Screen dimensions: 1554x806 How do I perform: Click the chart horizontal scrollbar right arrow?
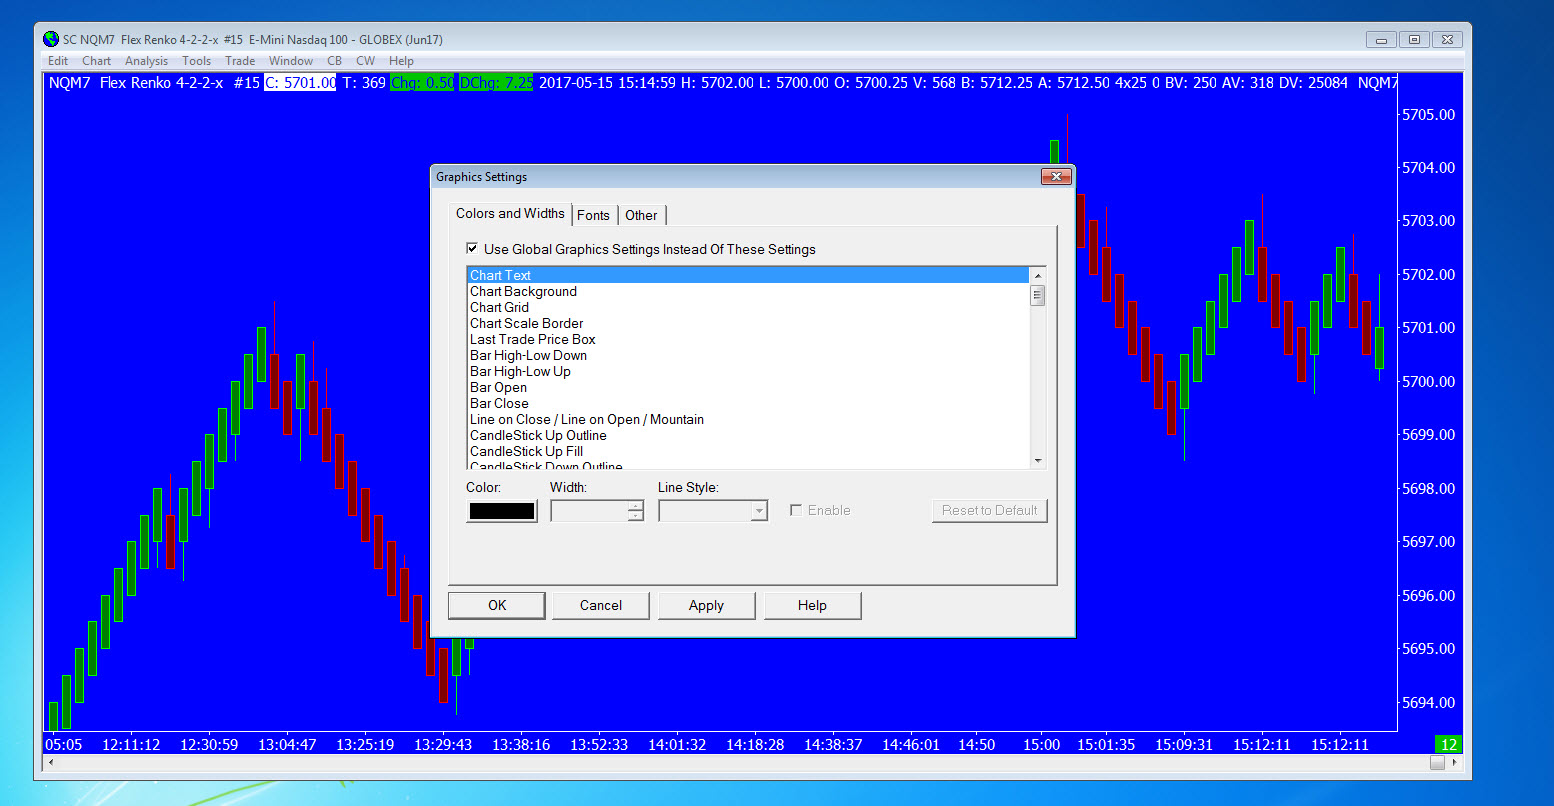(x=1455, y=762)
